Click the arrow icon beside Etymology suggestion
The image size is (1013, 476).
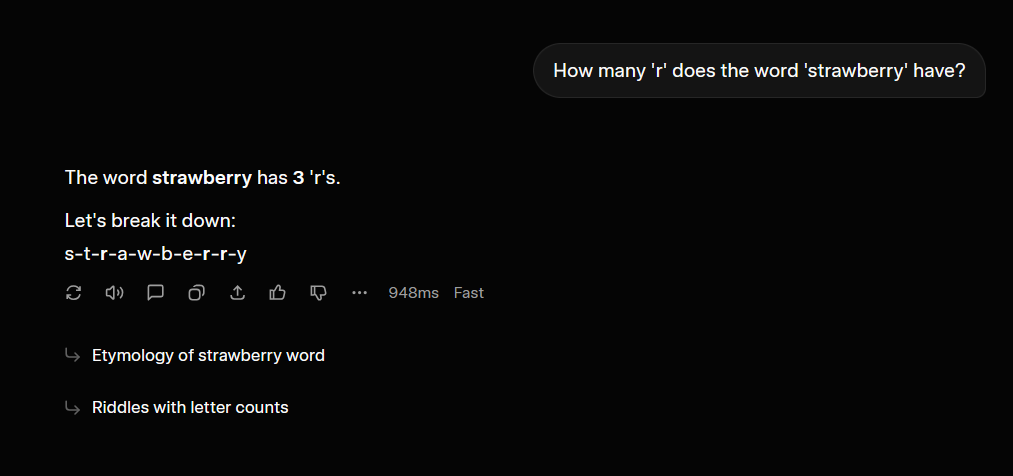pyautogui.click(x=72, y=355)
